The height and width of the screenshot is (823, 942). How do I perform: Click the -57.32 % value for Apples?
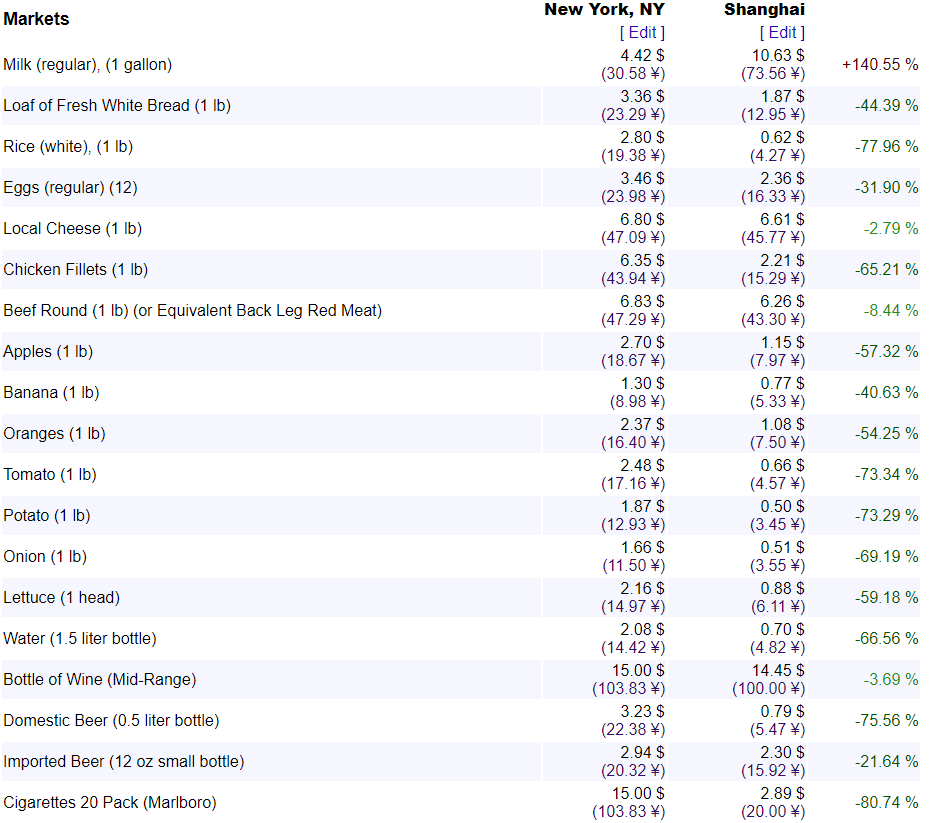886,352
